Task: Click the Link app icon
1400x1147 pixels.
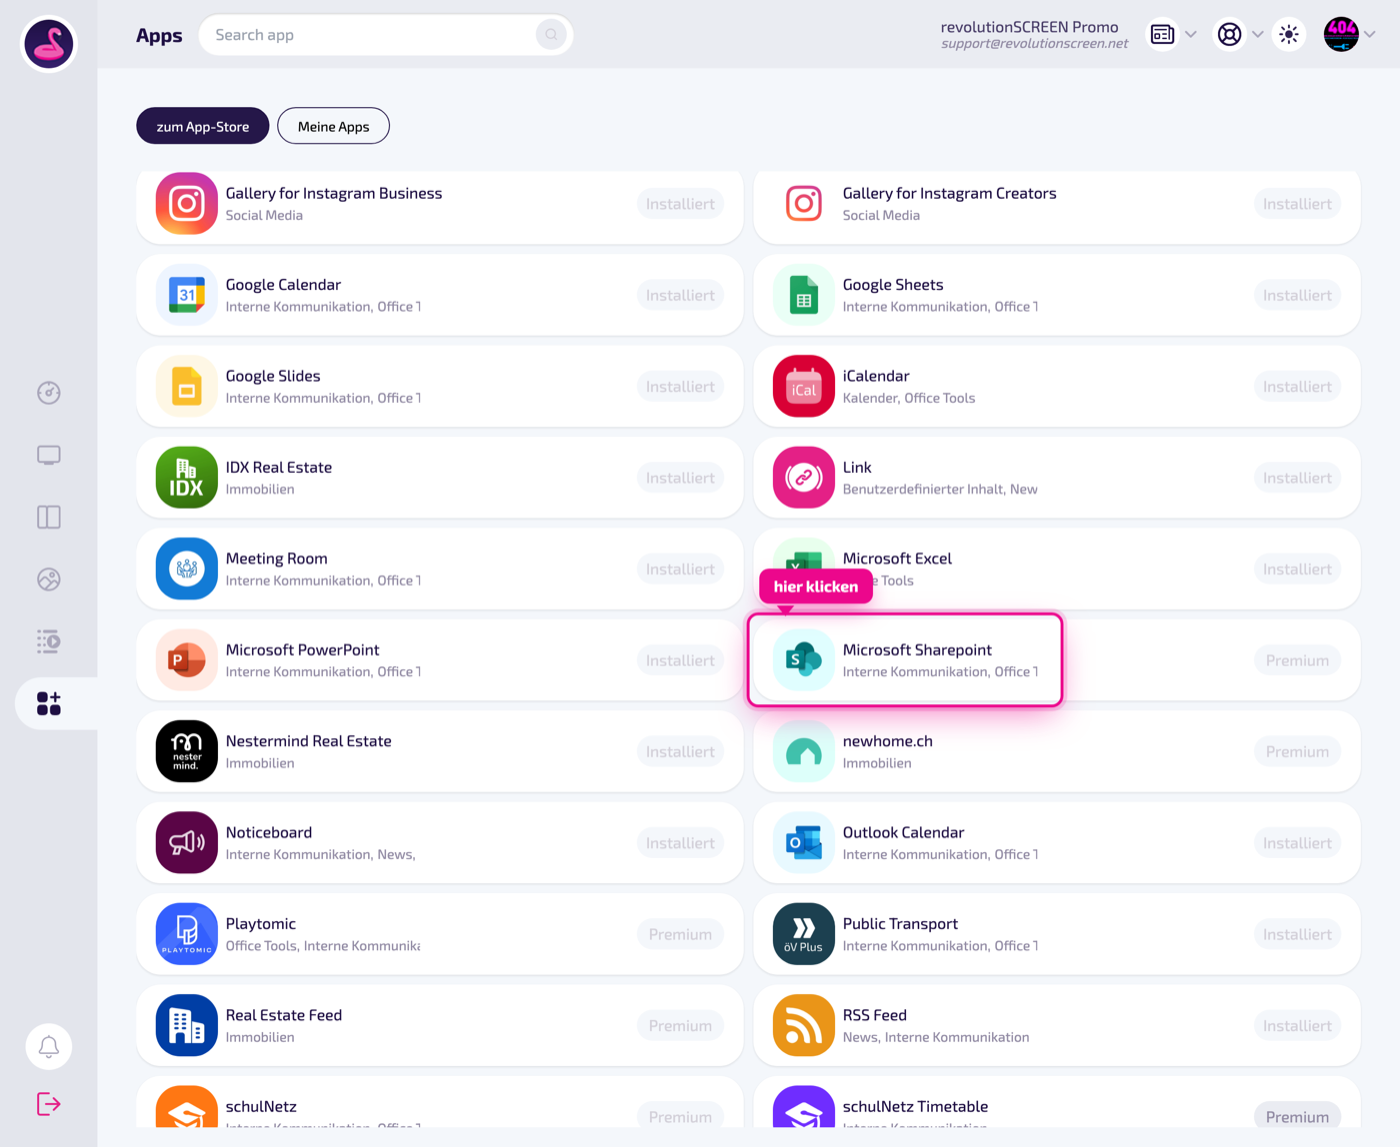Action: click(x=804, y=478)
